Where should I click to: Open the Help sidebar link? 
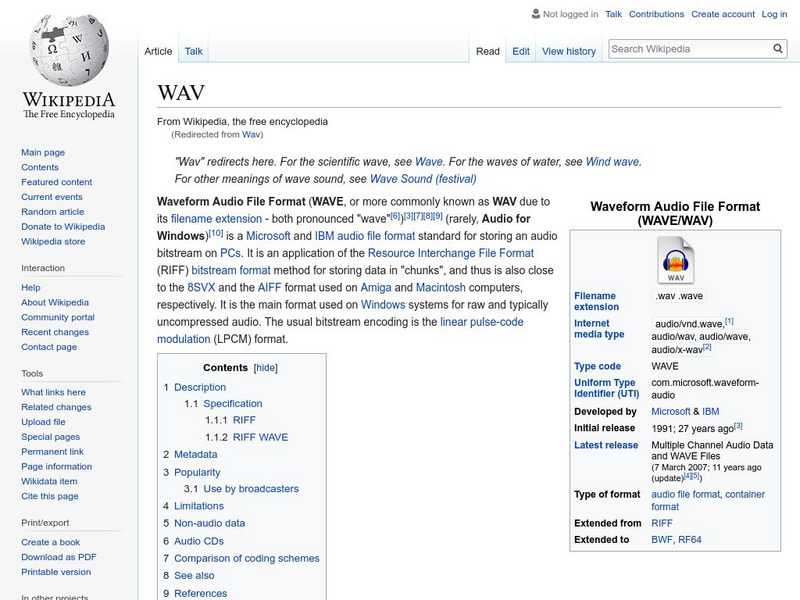31,287
